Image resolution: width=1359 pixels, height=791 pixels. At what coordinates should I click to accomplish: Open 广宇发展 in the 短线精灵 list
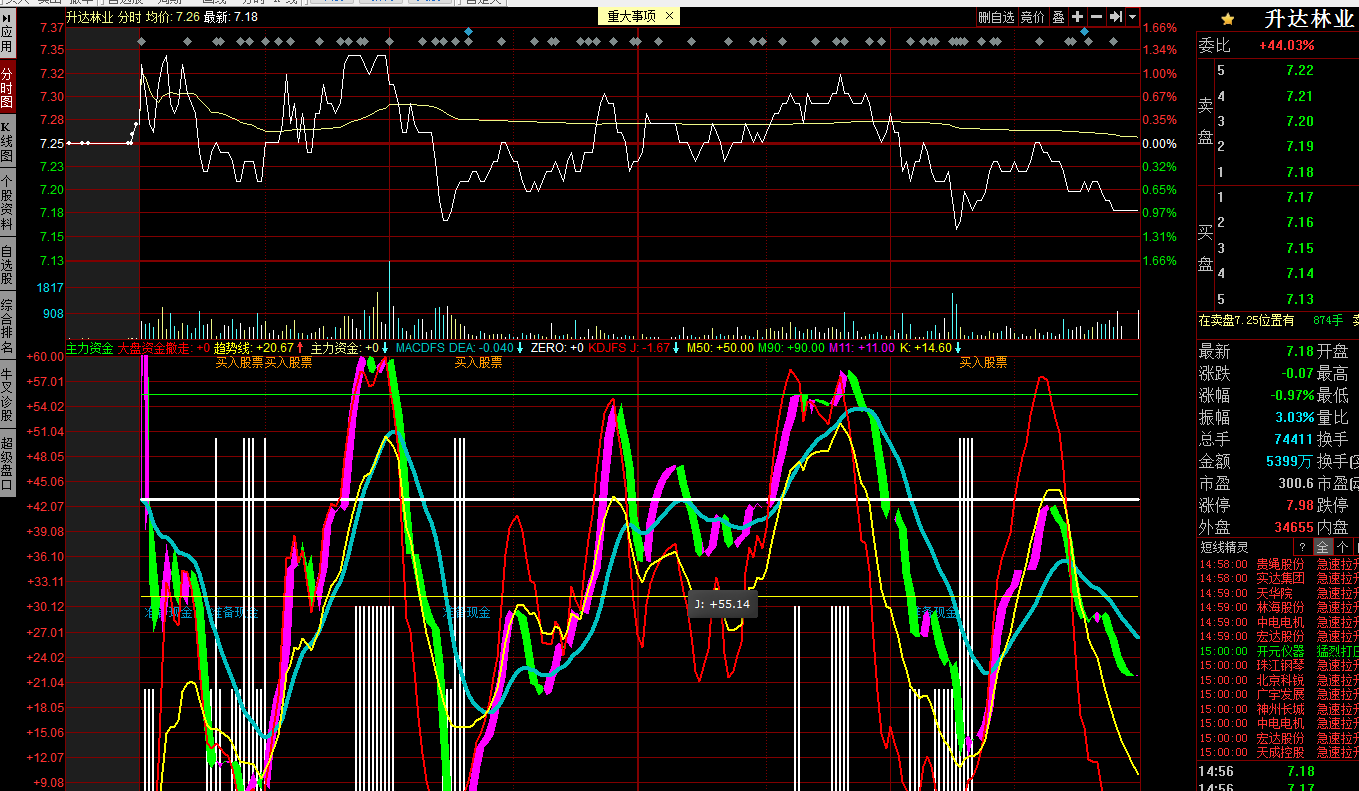(x=1280, y=694)
